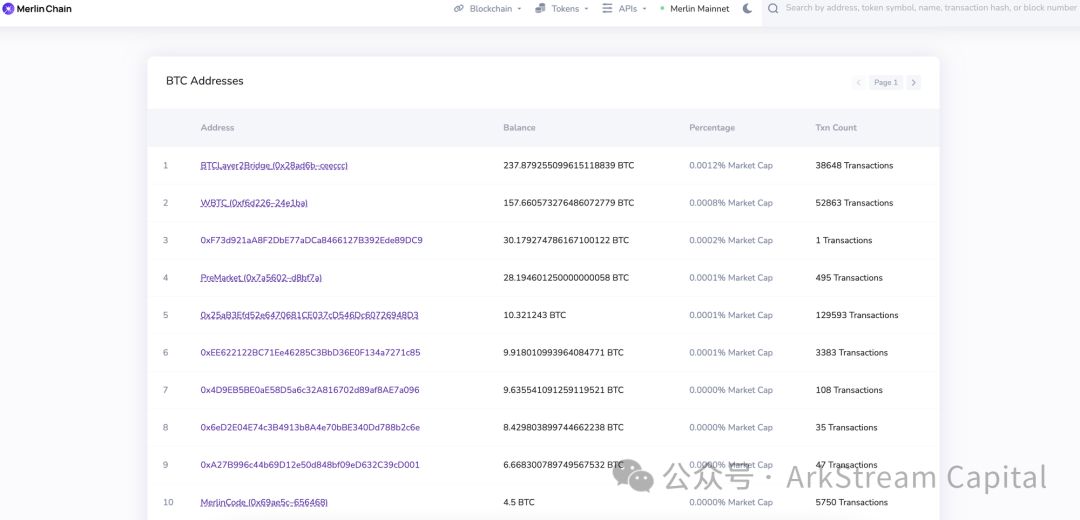Select balance 9.635541091259119521 BTC
Screen dimensions: 1080x520
(x=563, y=390)
